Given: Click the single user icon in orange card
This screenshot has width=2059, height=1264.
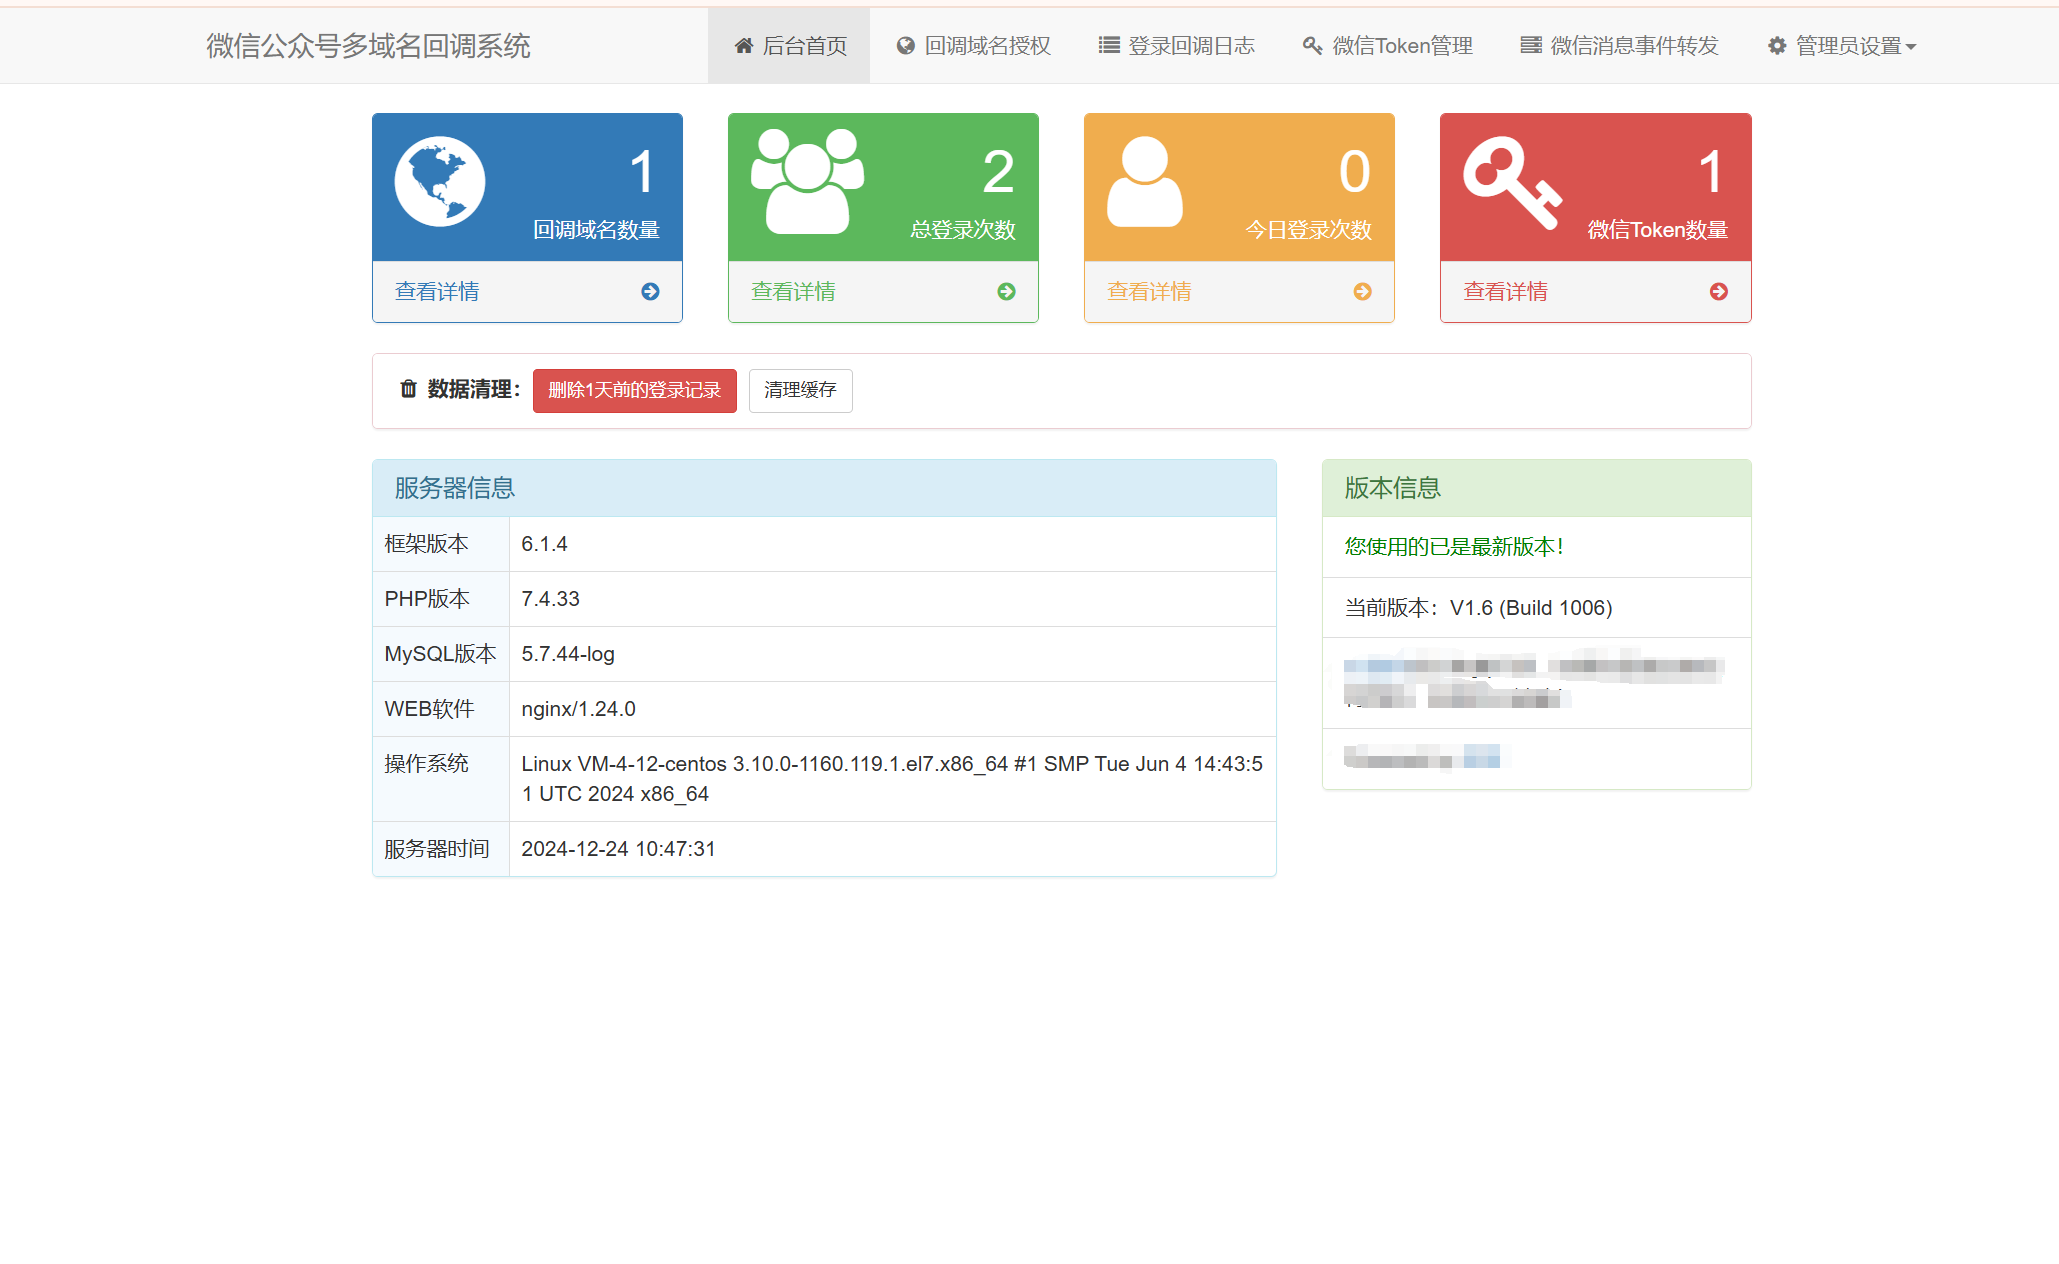Looking at the screenshot, I should click(1144, 181).
